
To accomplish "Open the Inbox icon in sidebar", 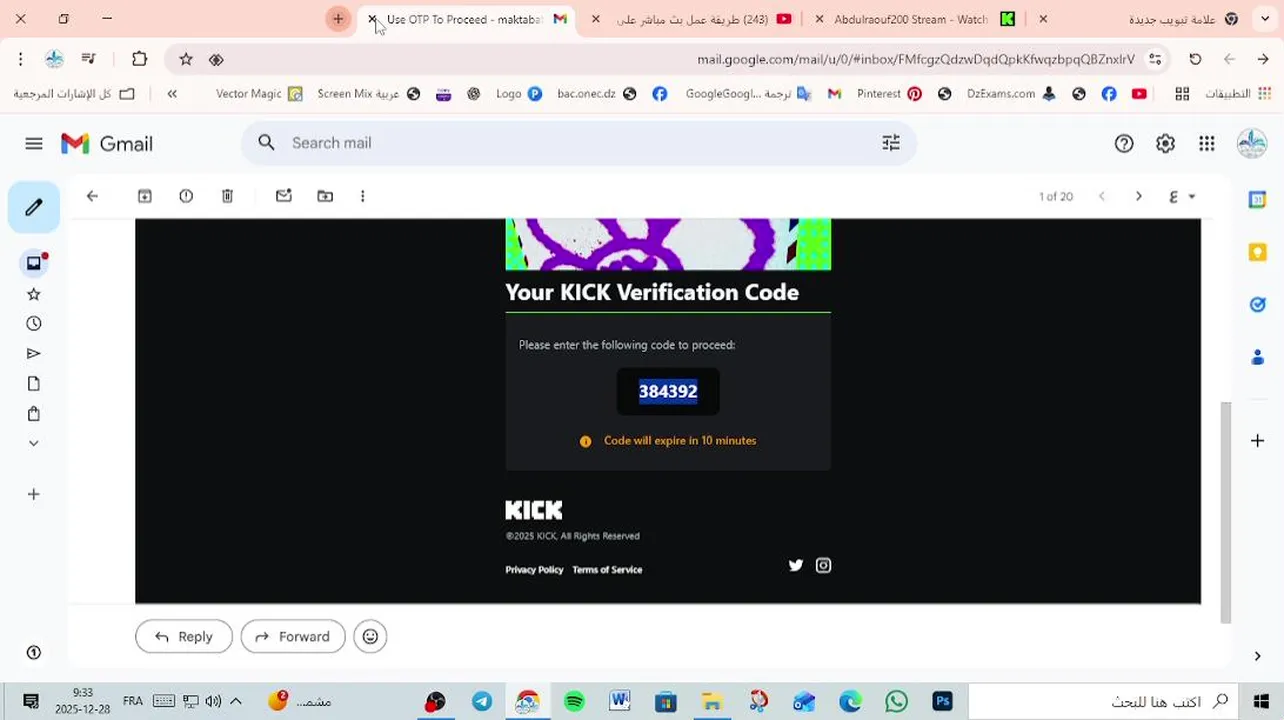I will click(x=34, y=263).
